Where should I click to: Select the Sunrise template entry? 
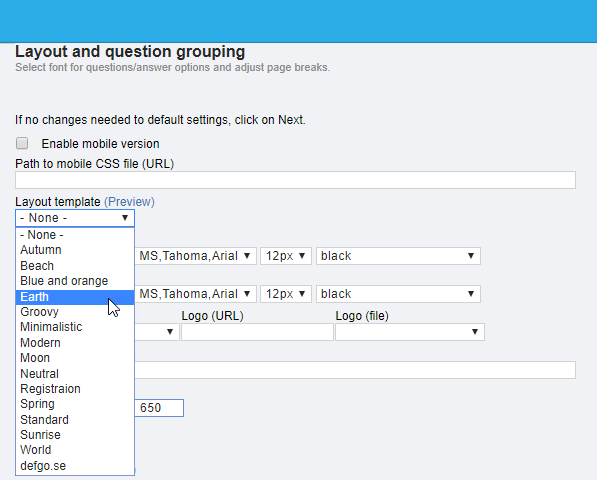tap(75, 435)
